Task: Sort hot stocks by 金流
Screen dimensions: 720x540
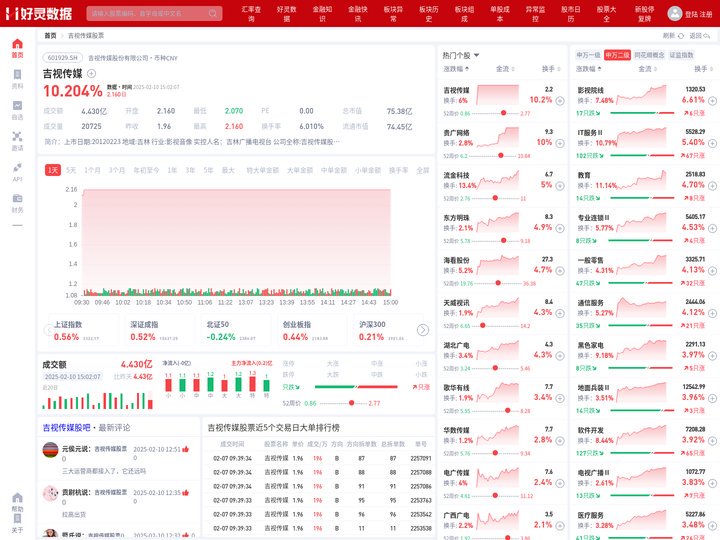Action: (x=505, y=69)
